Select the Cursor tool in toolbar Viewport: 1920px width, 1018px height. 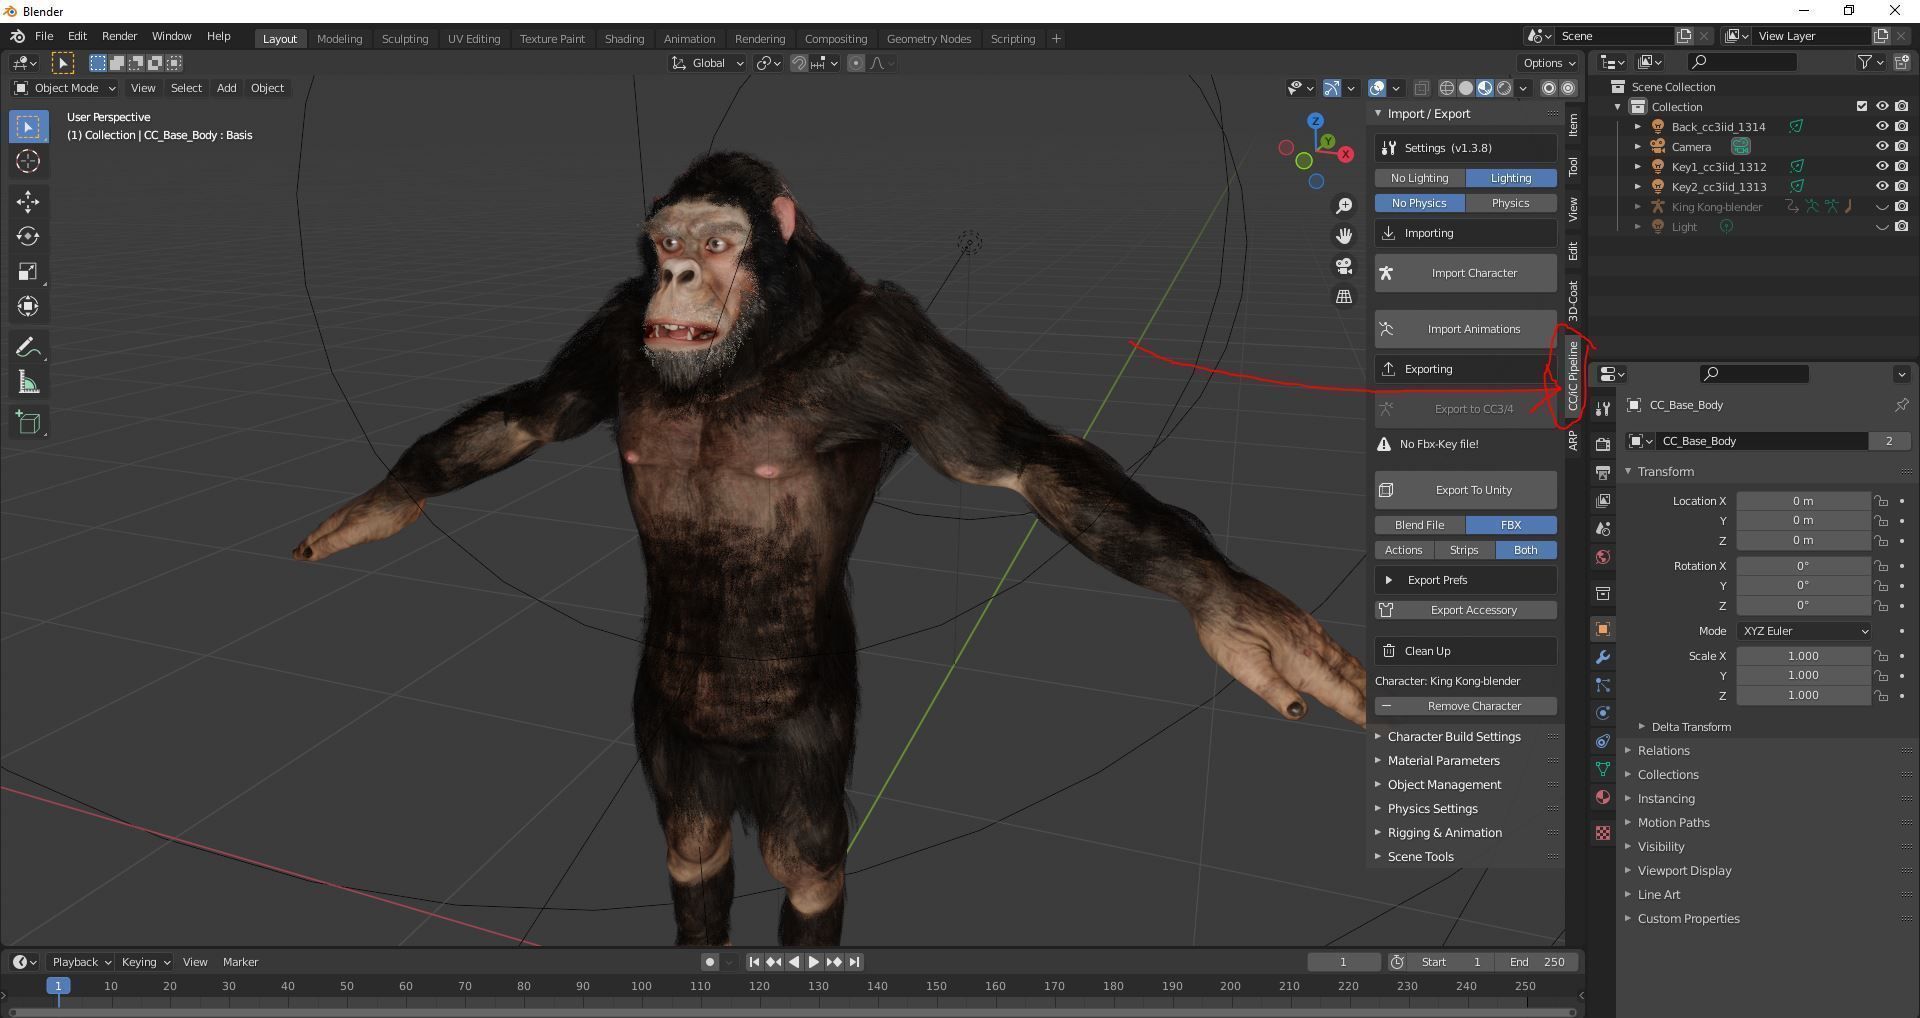[x=28, y=161]
